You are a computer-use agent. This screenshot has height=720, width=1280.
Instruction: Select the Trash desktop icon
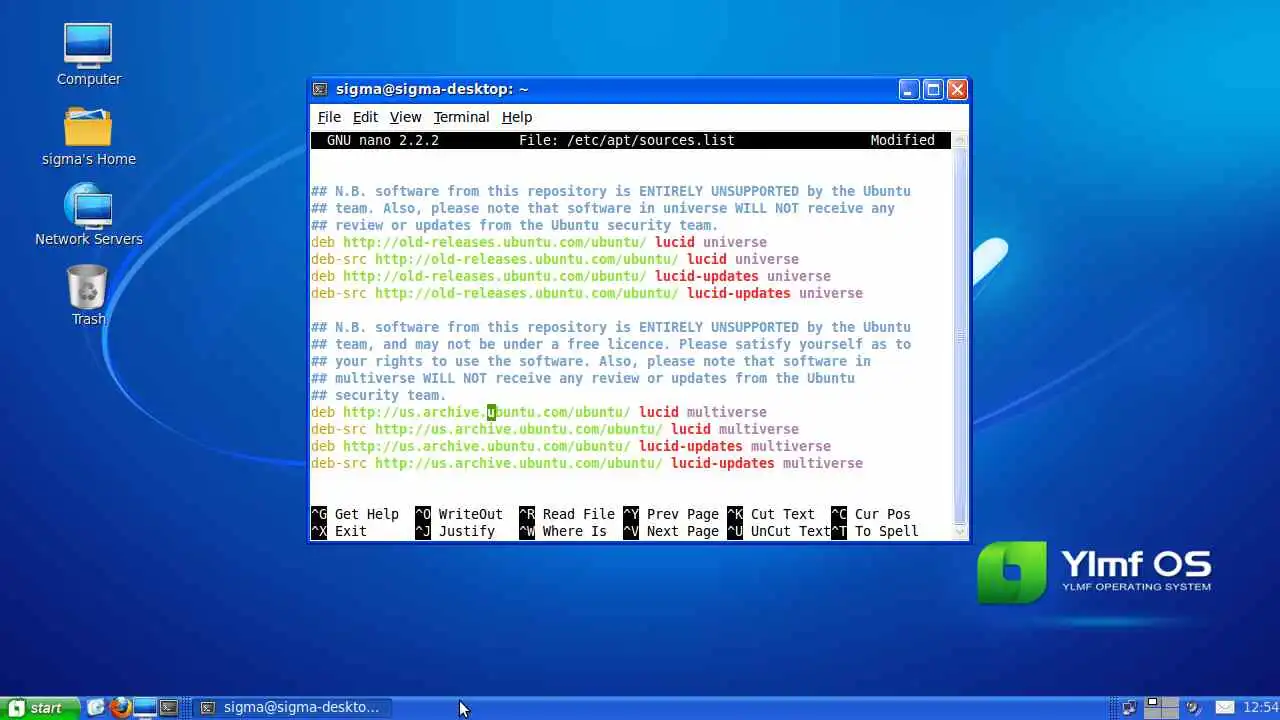click(x=88, y=295)
